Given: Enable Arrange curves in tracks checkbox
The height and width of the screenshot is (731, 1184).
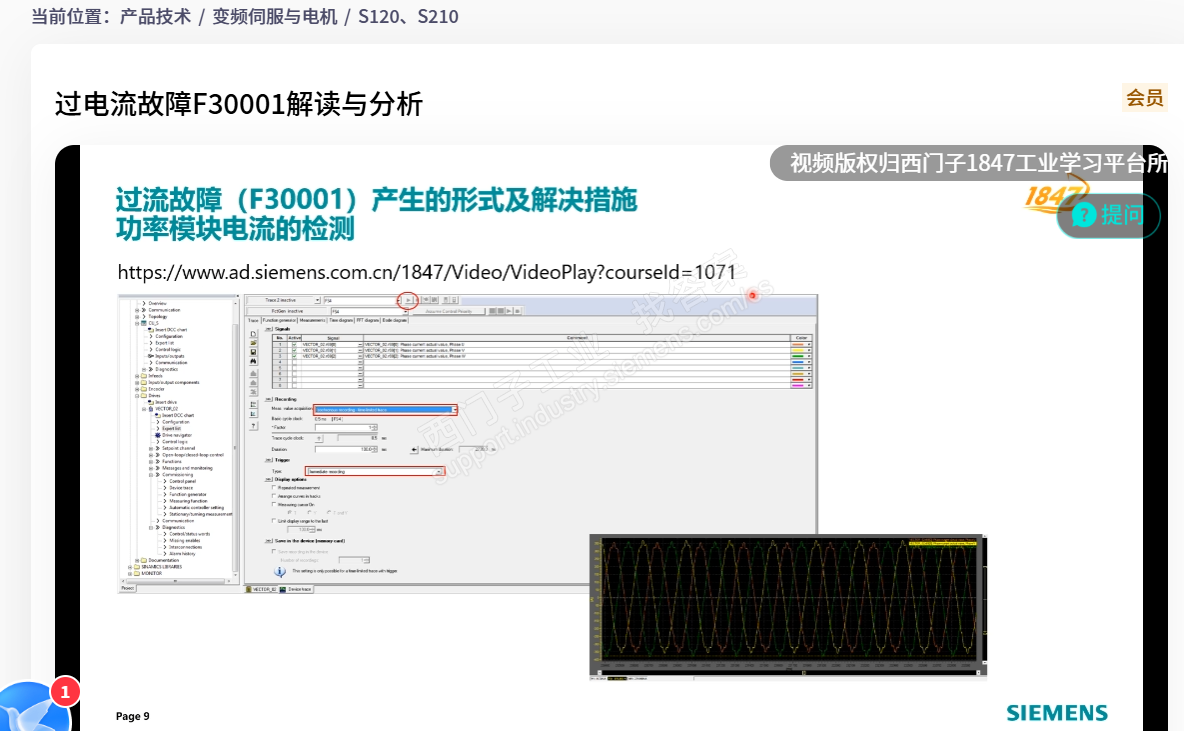Looking at the screenshot, I should point(274,495).
